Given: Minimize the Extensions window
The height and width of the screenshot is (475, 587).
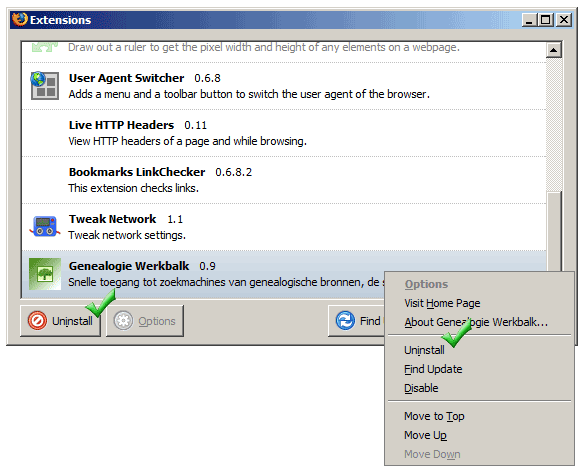Looking at the screenshot, I should click(x=529, y=19).
